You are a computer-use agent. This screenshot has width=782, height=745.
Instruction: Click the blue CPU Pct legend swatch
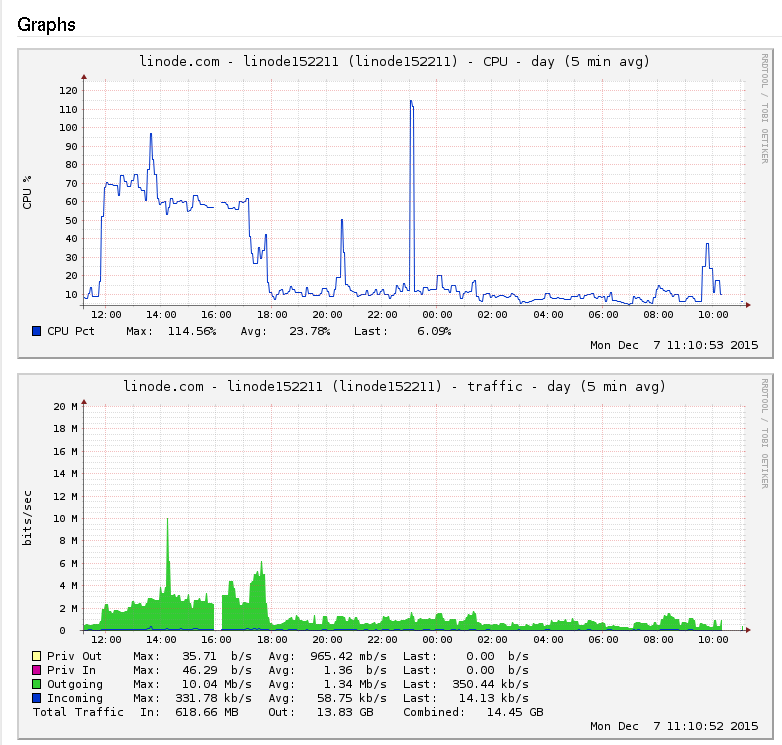[x=37, y=331]
